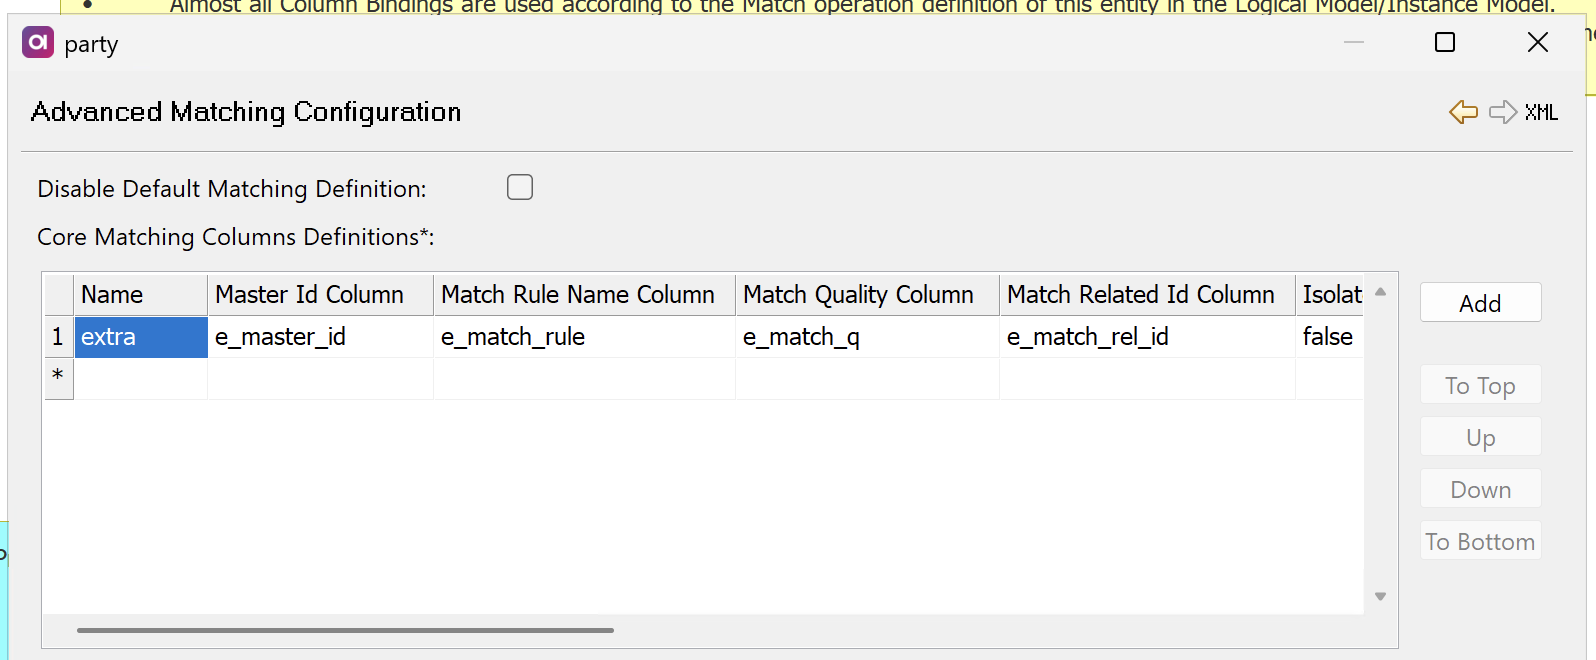Select the Name cell containing extra
Image resolution: width=1596 pixels, height=660 pixels.
140,337
